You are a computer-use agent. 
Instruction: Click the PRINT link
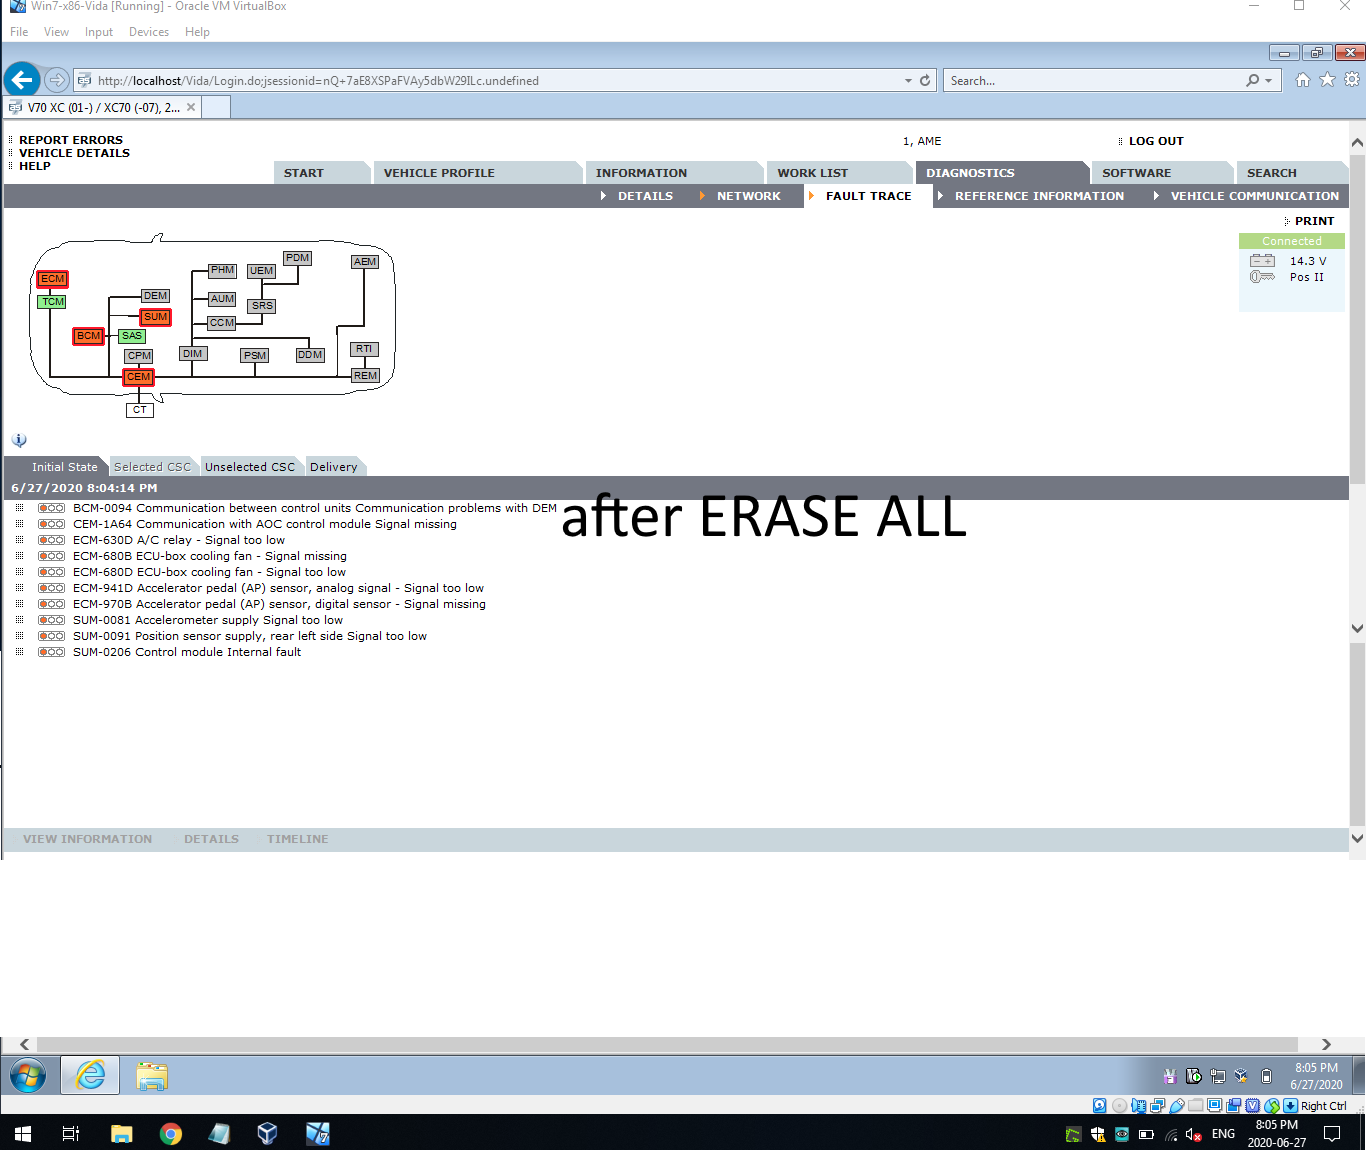pos(1314,221)
